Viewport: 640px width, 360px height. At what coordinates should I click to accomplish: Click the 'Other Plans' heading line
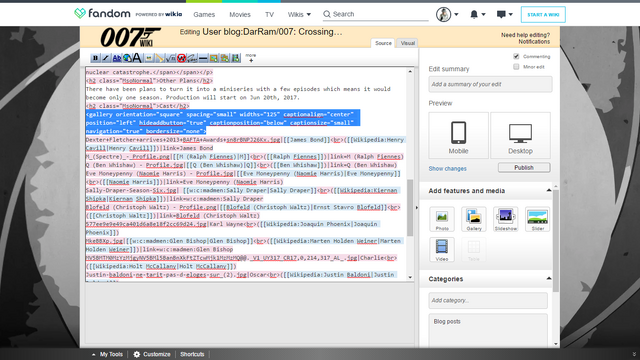pos(149,81)
